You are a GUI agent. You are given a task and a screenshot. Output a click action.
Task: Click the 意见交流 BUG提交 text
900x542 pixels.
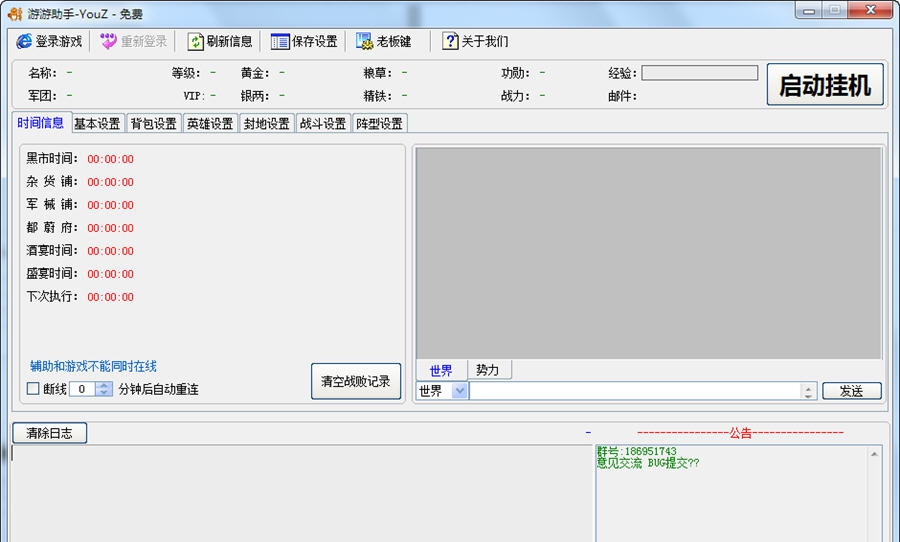(648, 463)
